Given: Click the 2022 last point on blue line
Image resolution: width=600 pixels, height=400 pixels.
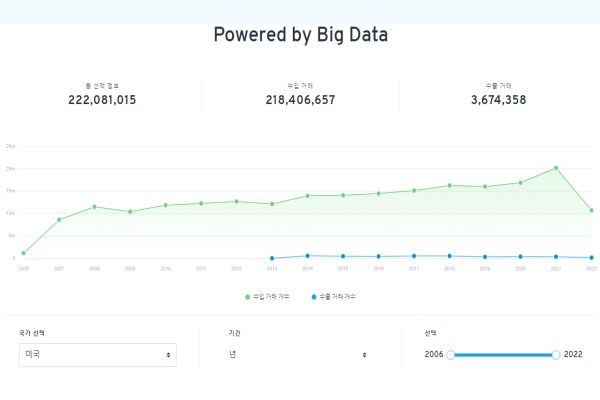Looking at the screenshot, I should [x=592, y=258].
